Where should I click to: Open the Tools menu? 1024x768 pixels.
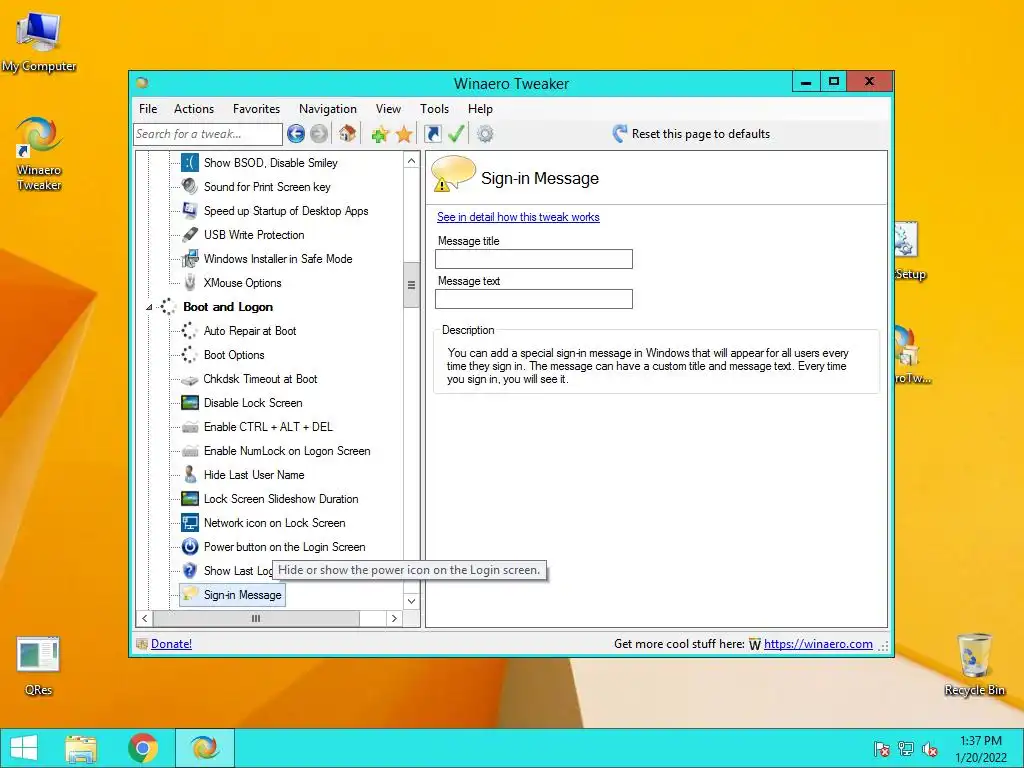tap(434, 109)
